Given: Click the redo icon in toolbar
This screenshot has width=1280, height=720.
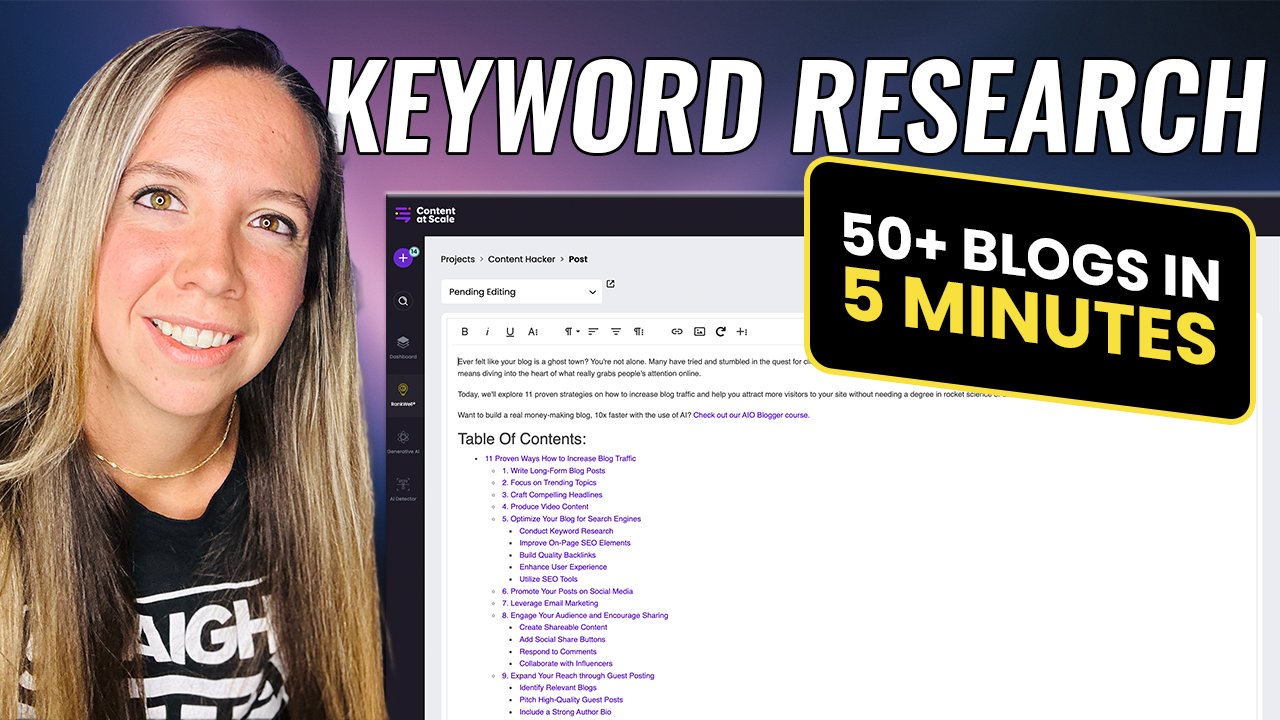Looking at the screenshot, I should coord(720,331).
